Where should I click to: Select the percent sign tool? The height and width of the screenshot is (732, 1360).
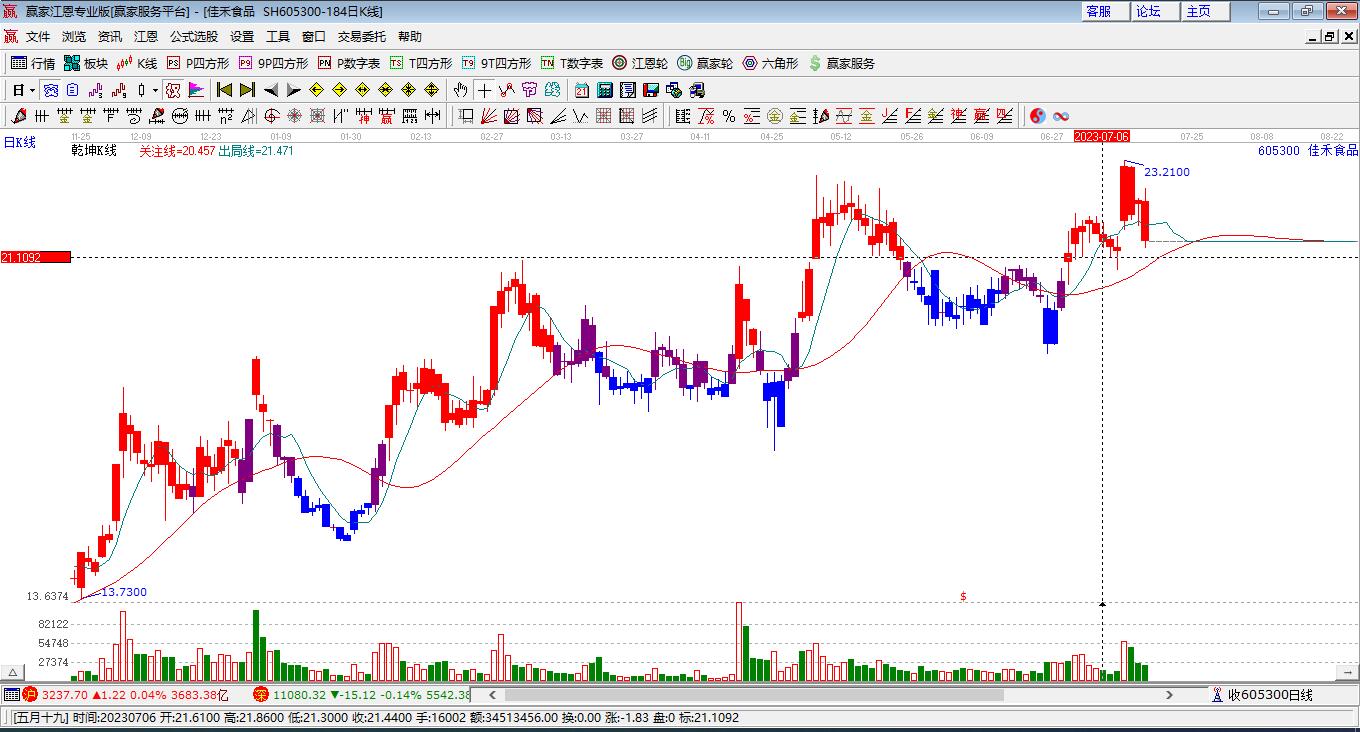(x=729, y=116)
